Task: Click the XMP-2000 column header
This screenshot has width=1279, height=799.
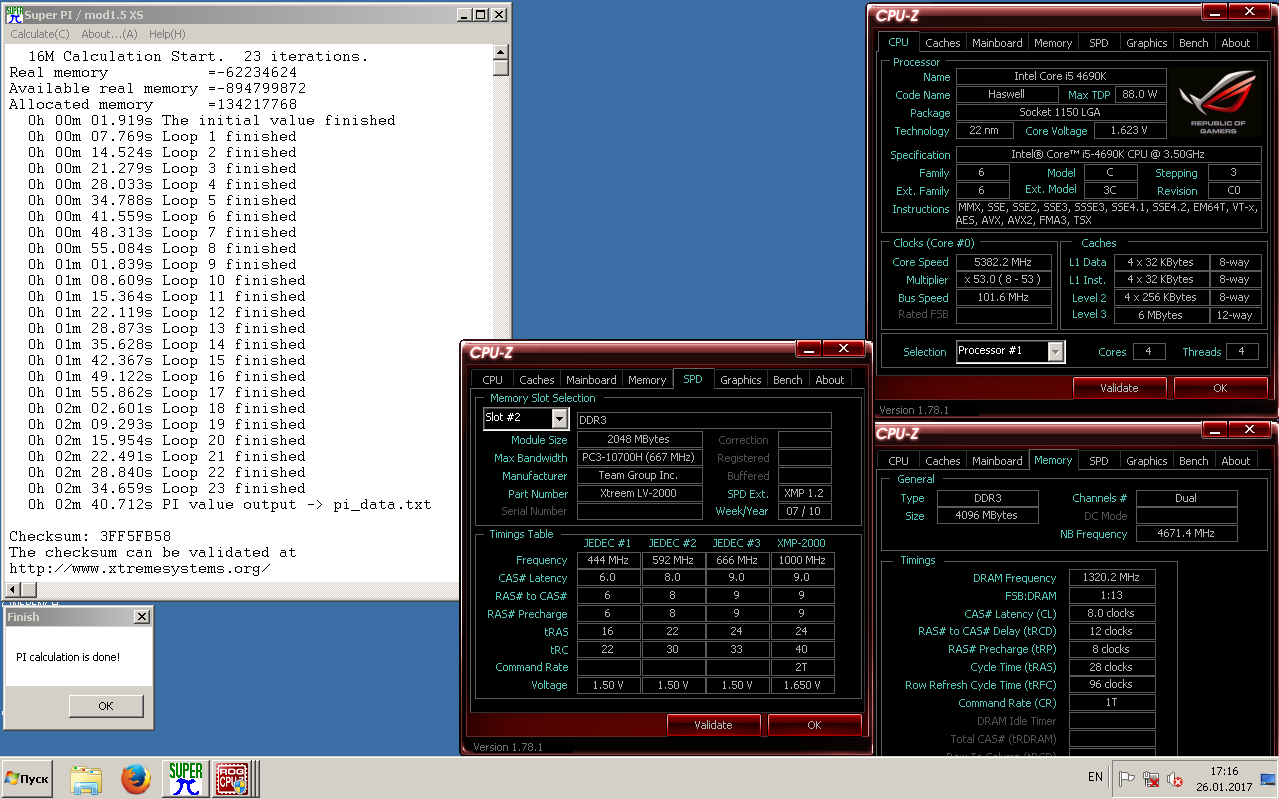Action: (802, 543)
